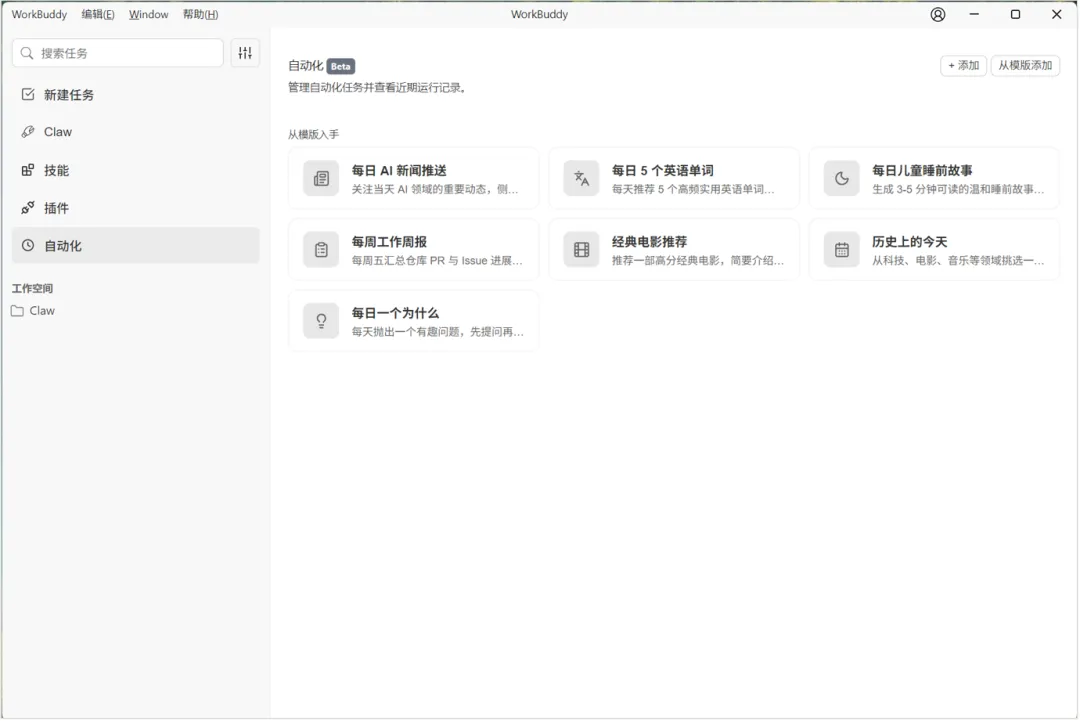Click the description 从科技、电影、音乐等领域挑选
The width and height of the screenshot is (1080, 721).
coord(958,261)
